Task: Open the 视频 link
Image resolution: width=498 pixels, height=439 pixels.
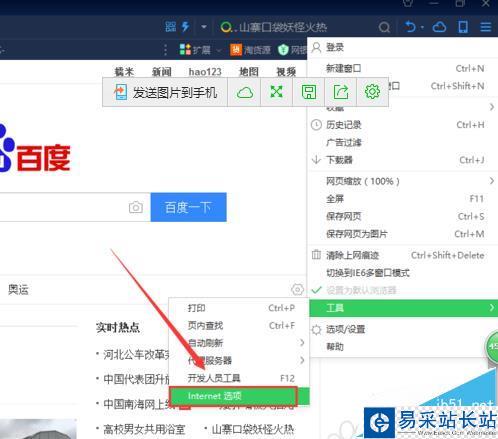Action: pos(286,72)
